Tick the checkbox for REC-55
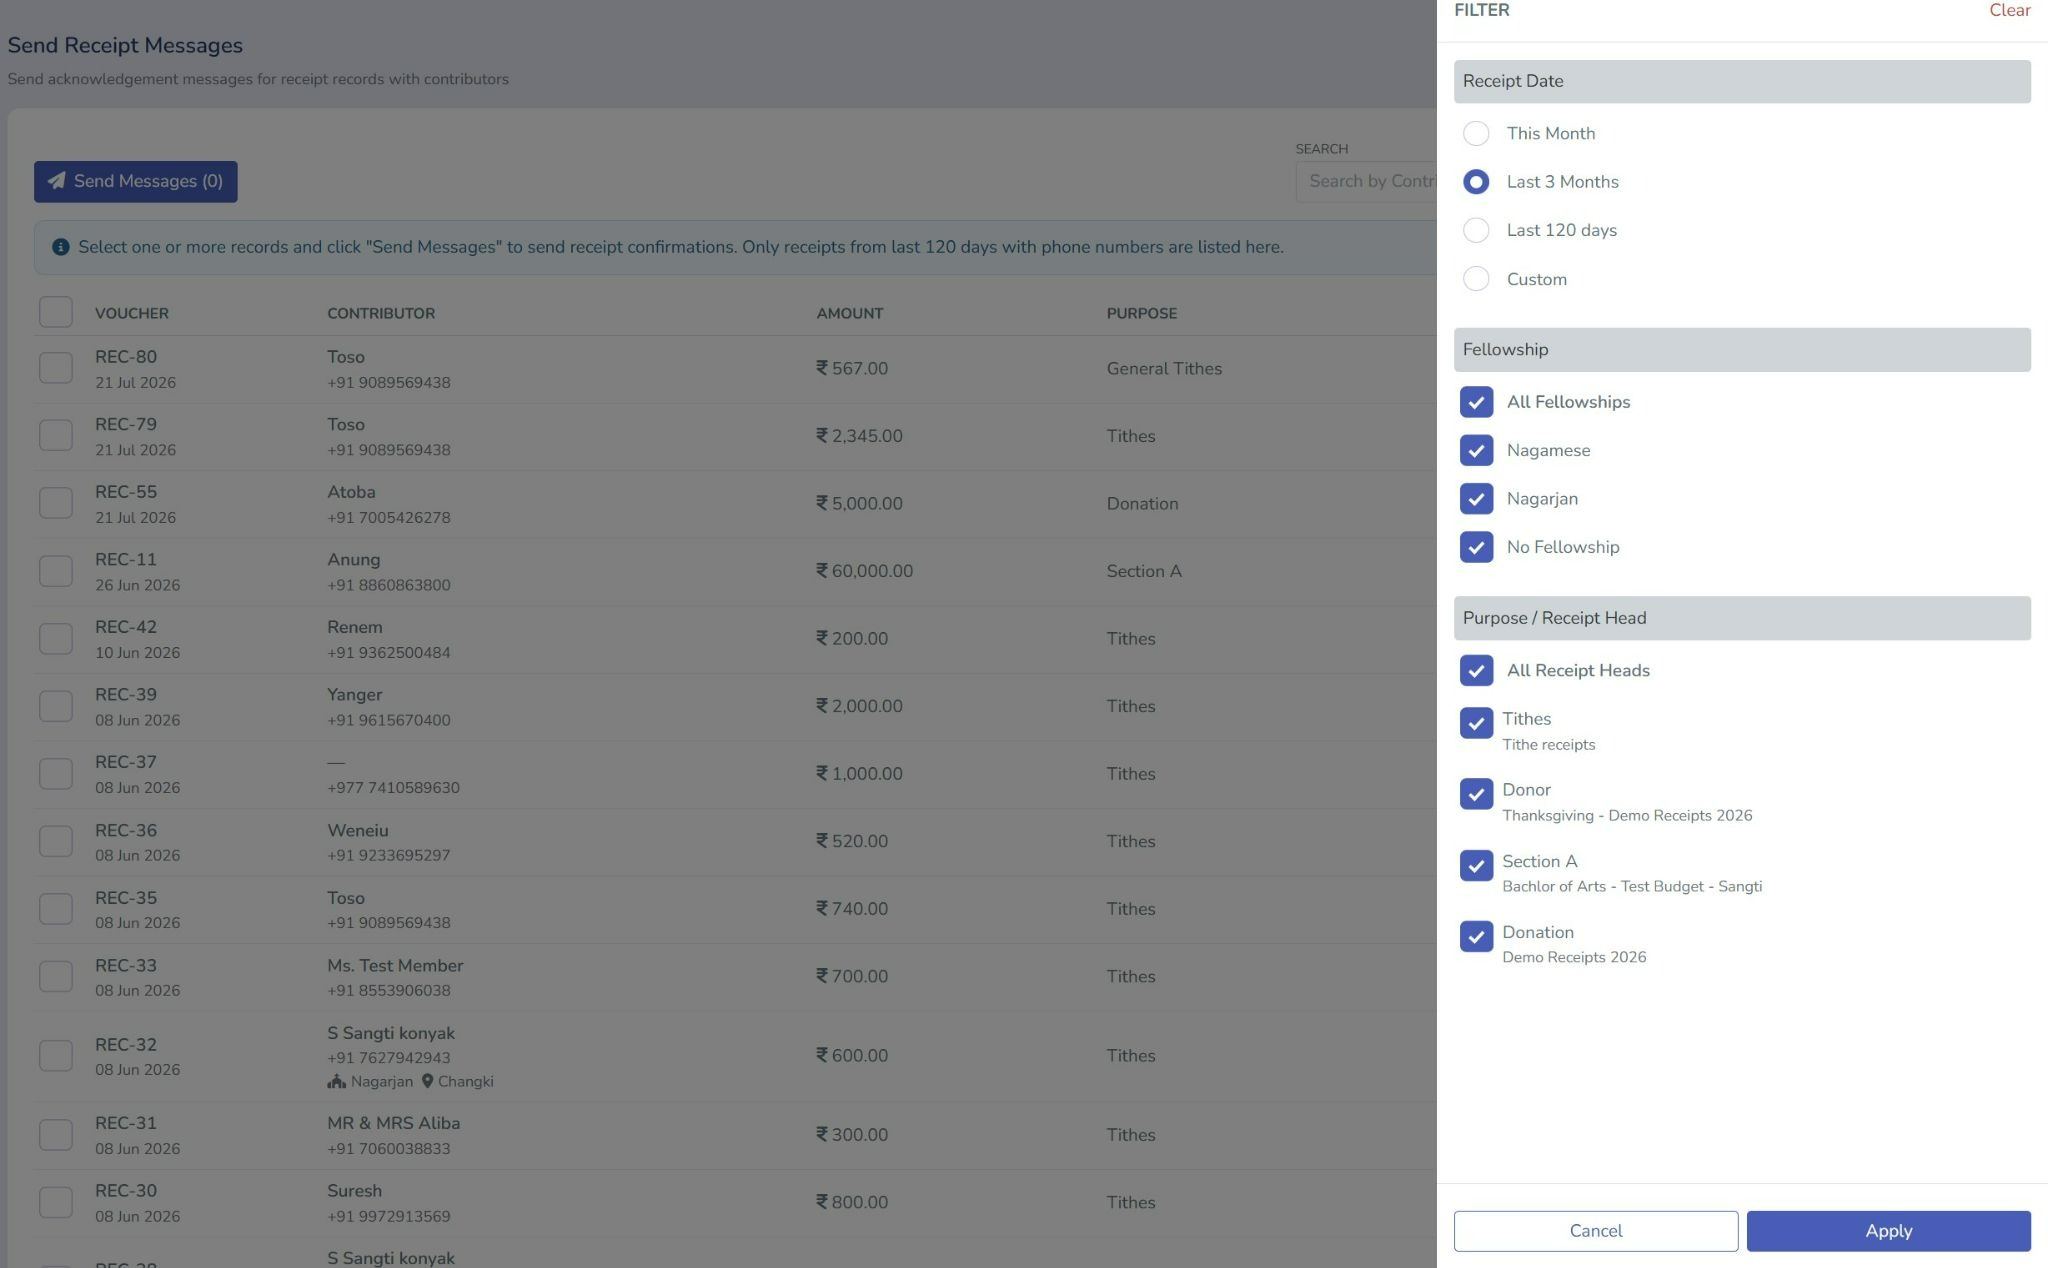2048x1268 pixels. click(x=56, y=503)
